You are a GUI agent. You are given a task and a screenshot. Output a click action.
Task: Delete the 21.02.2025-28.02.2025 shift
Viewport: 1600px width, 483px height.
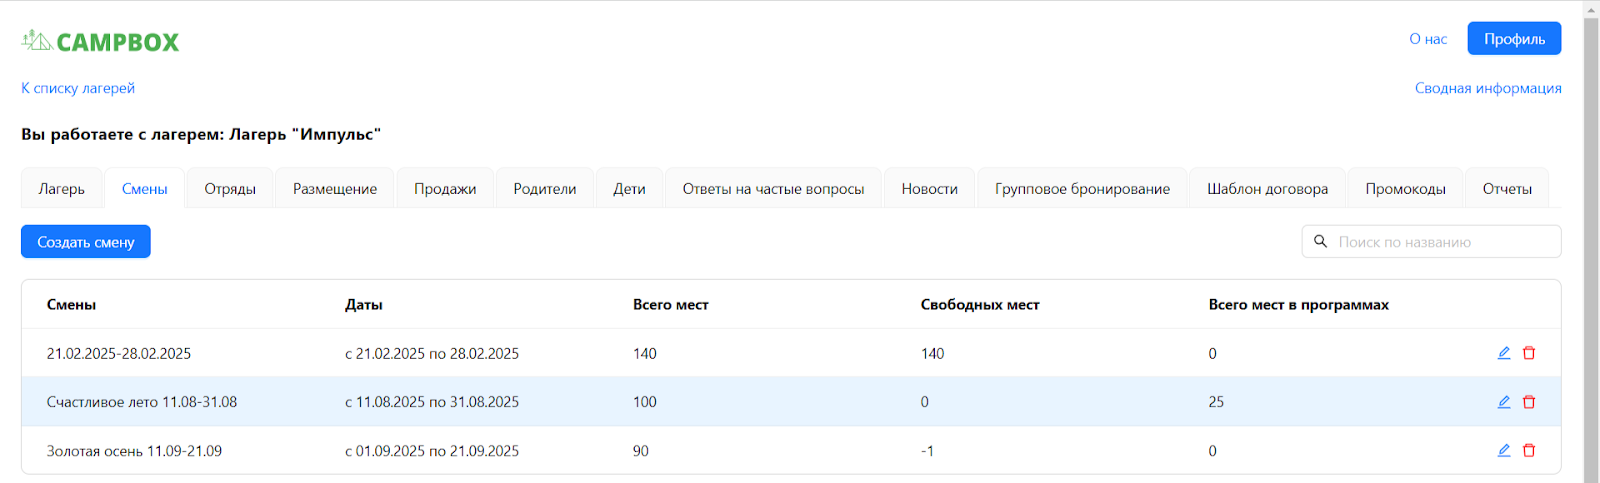[1529, 353]
